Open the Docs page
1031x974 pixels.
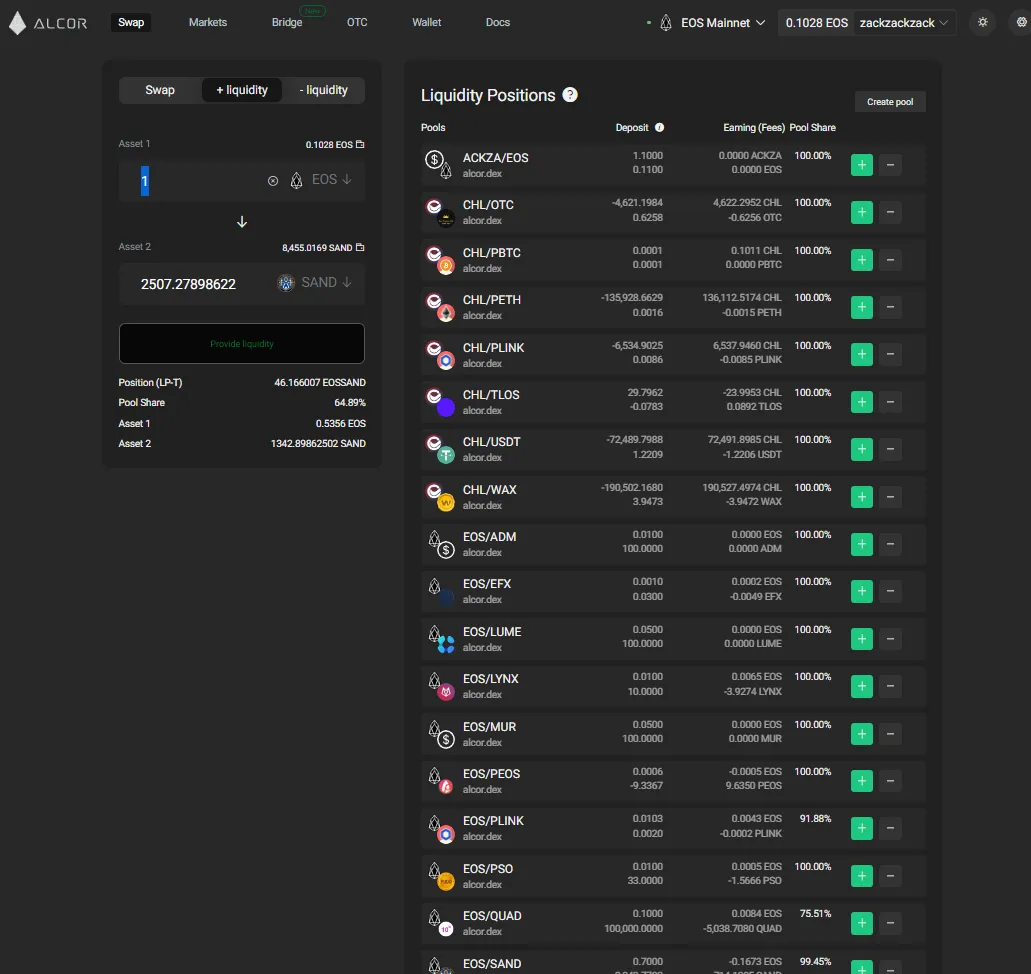click(x=498, y=22)
